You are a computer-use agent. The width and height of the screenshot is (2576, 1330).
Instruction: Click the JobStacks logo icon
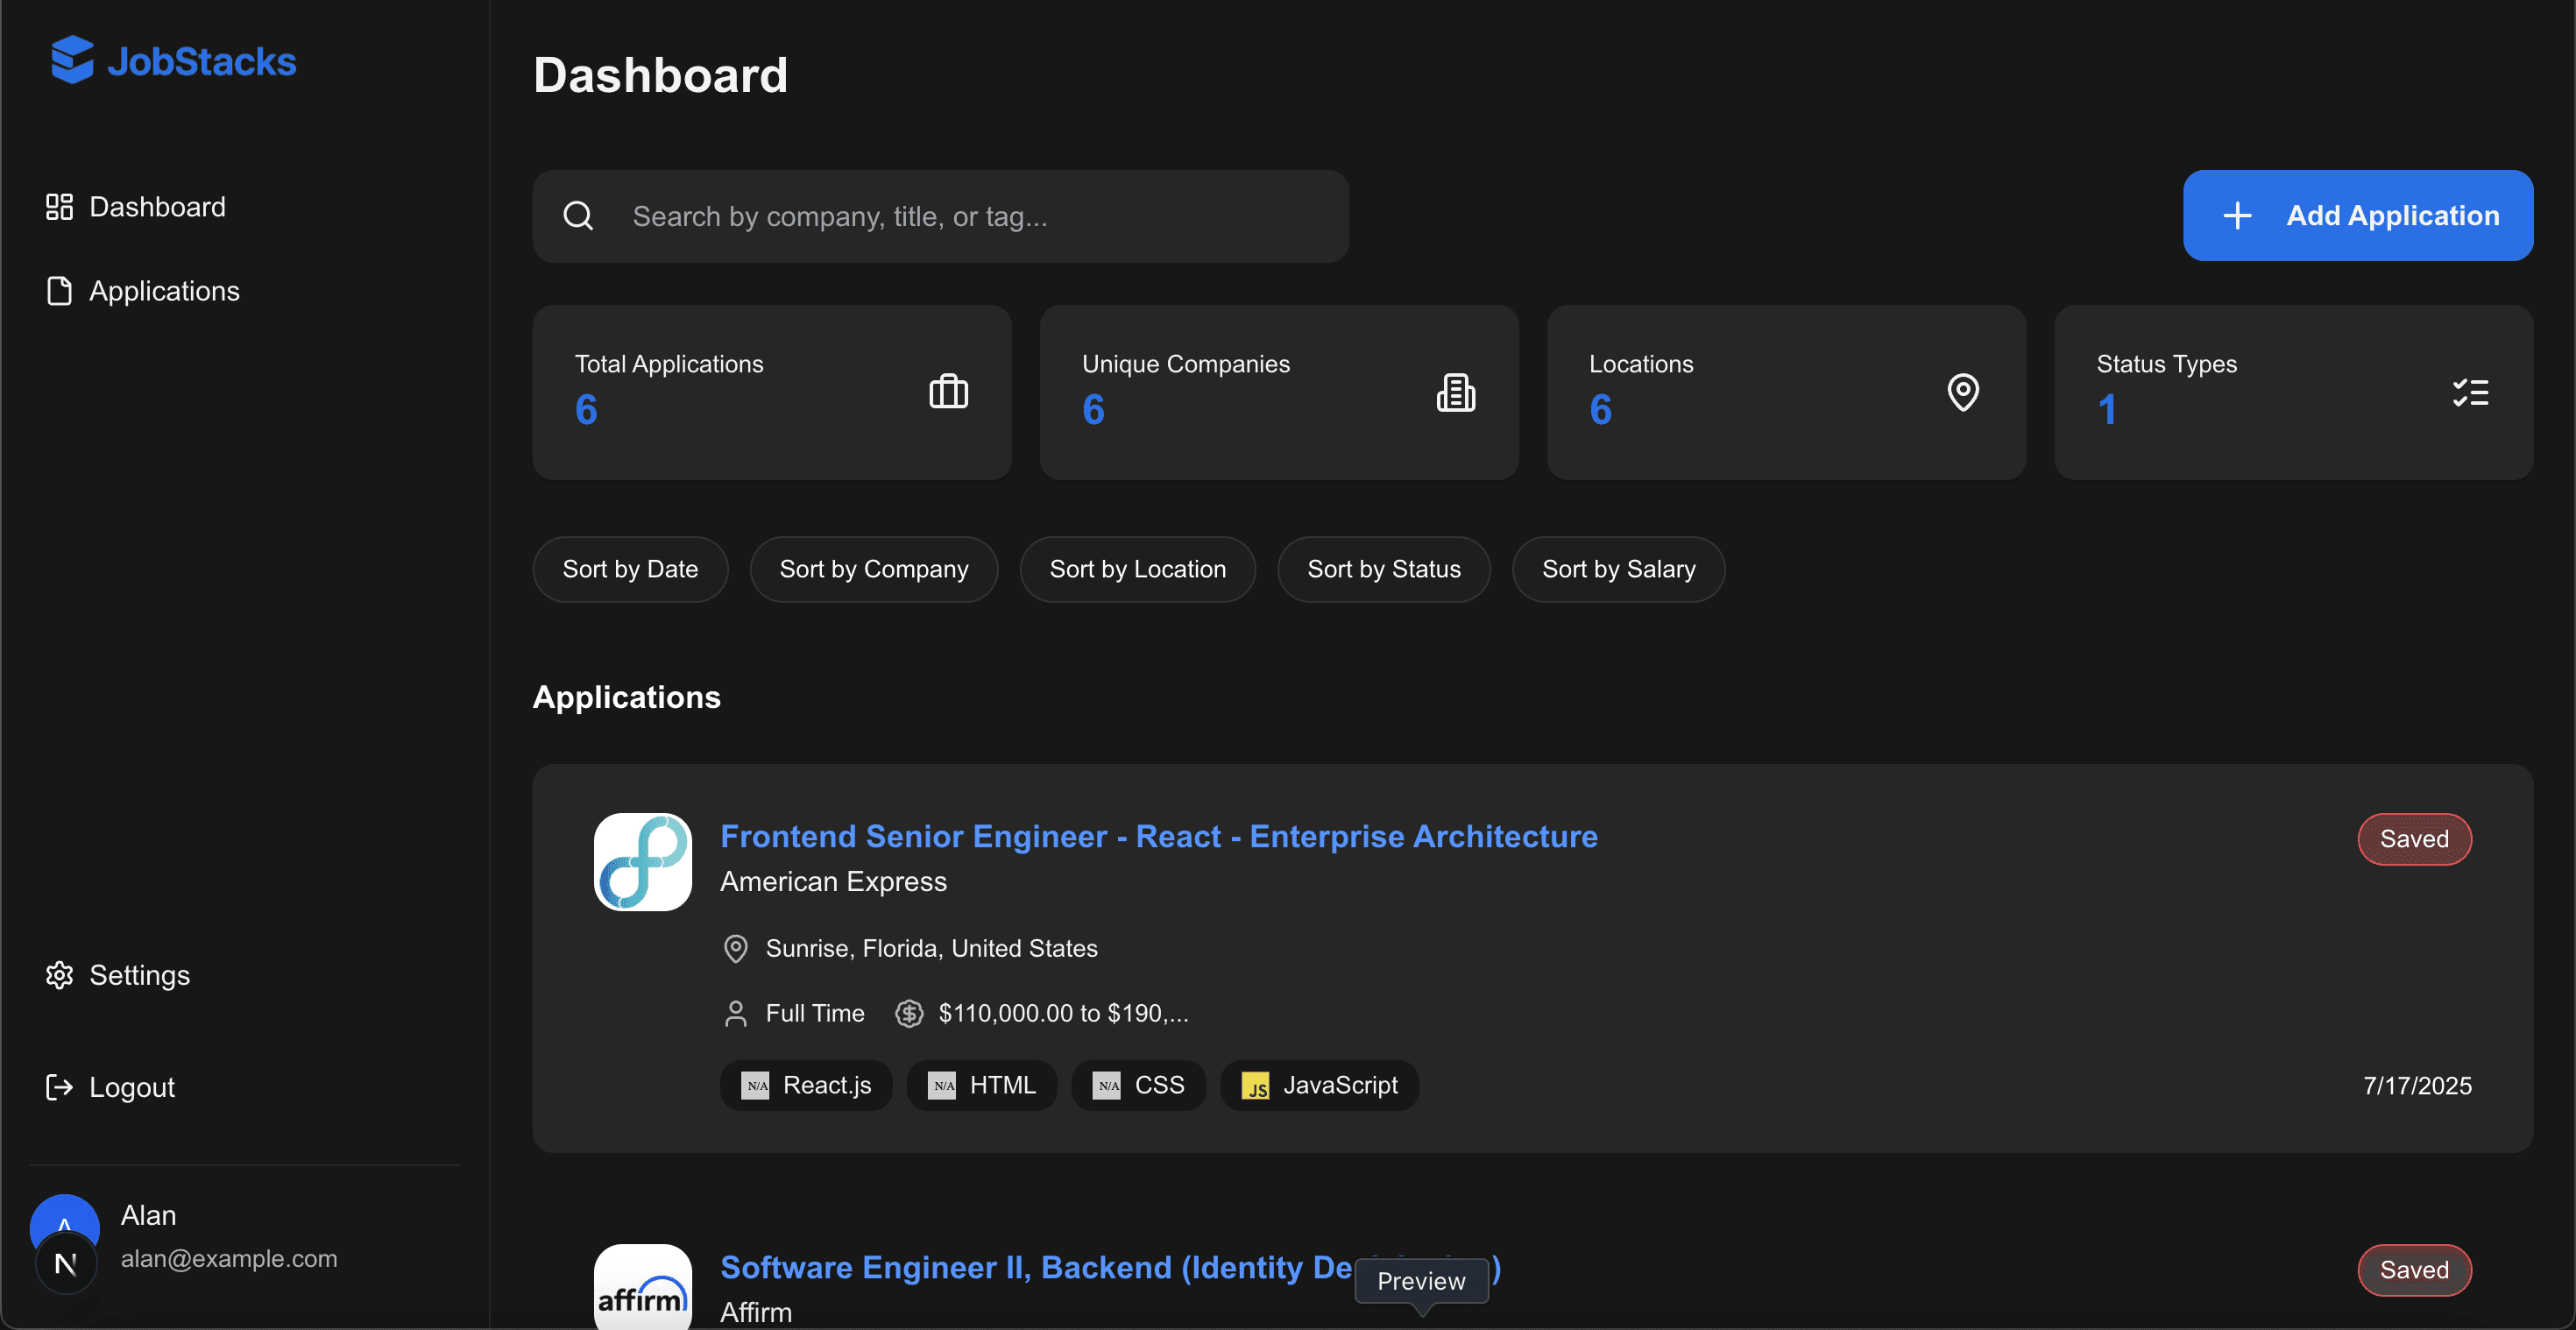72,60
